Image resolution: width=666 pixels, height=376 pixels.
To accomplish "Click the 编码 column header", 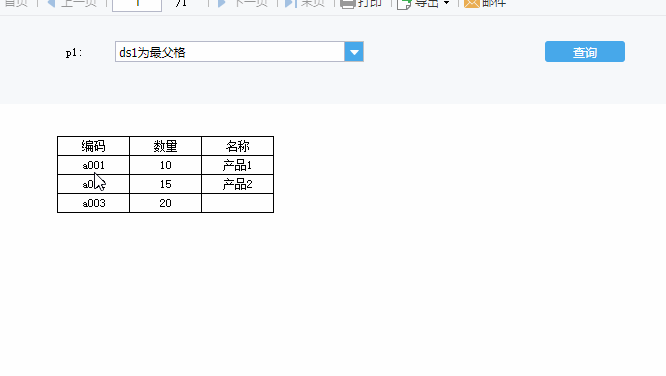I will point(93,146).
